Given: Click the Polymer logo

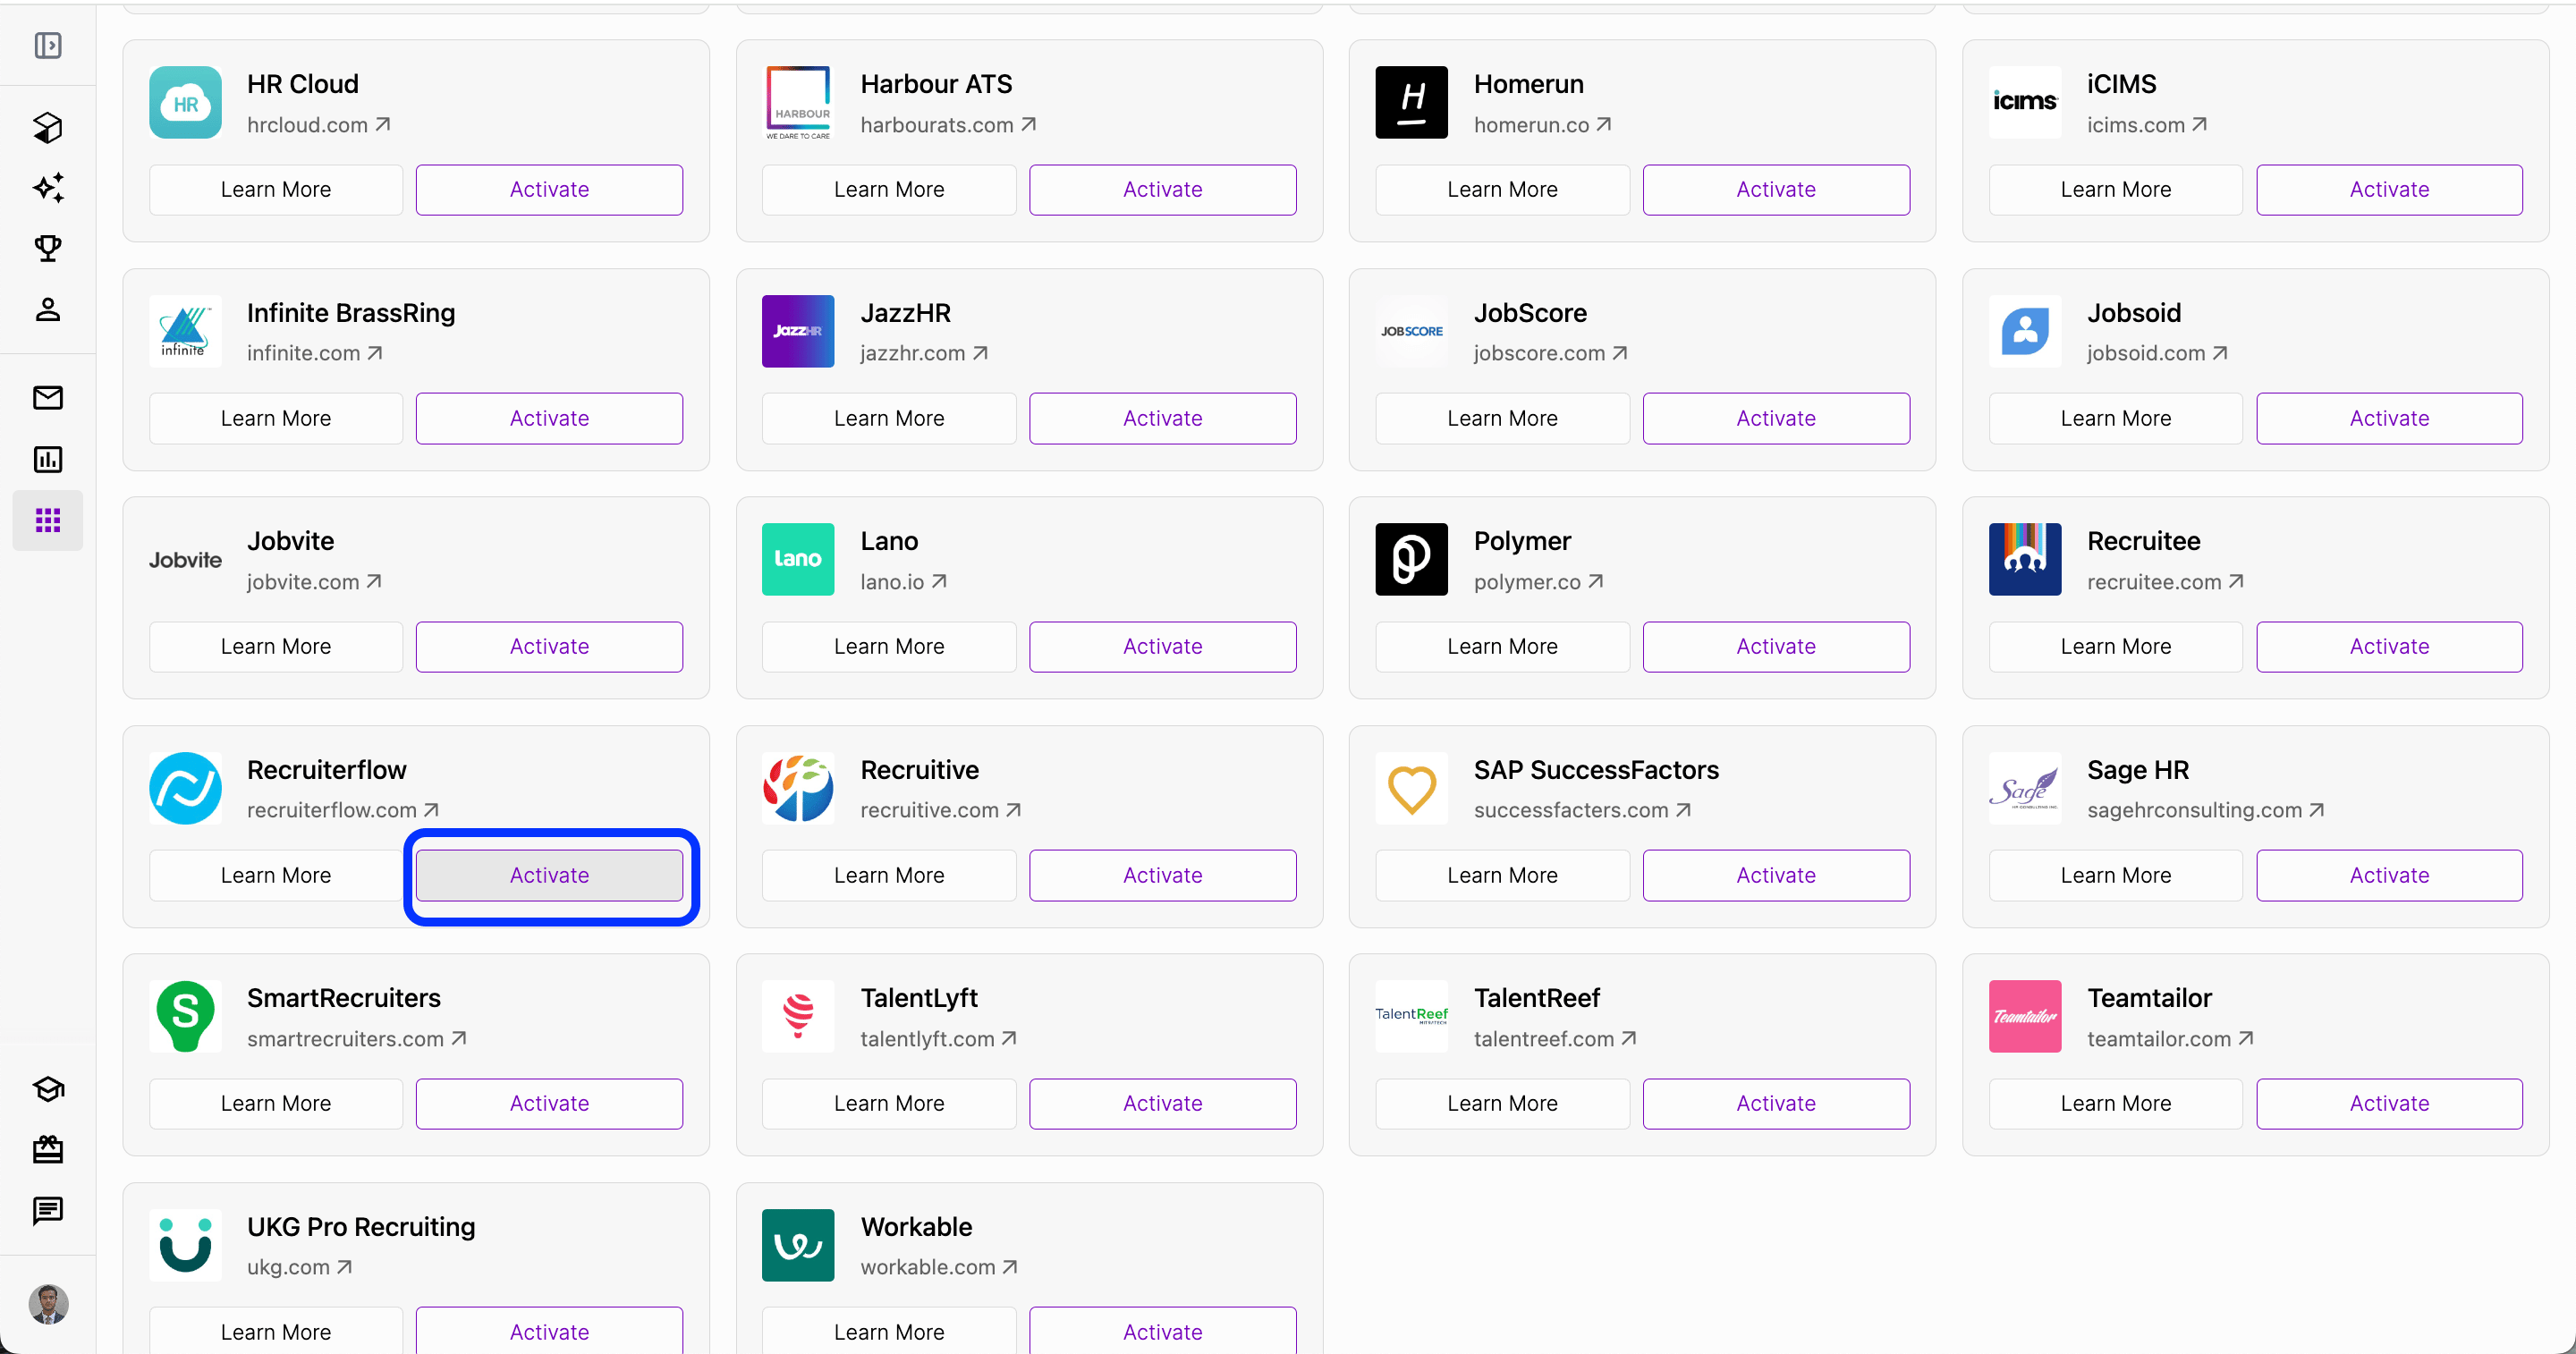Looking at the screenshot, I should click(1411, 559).
